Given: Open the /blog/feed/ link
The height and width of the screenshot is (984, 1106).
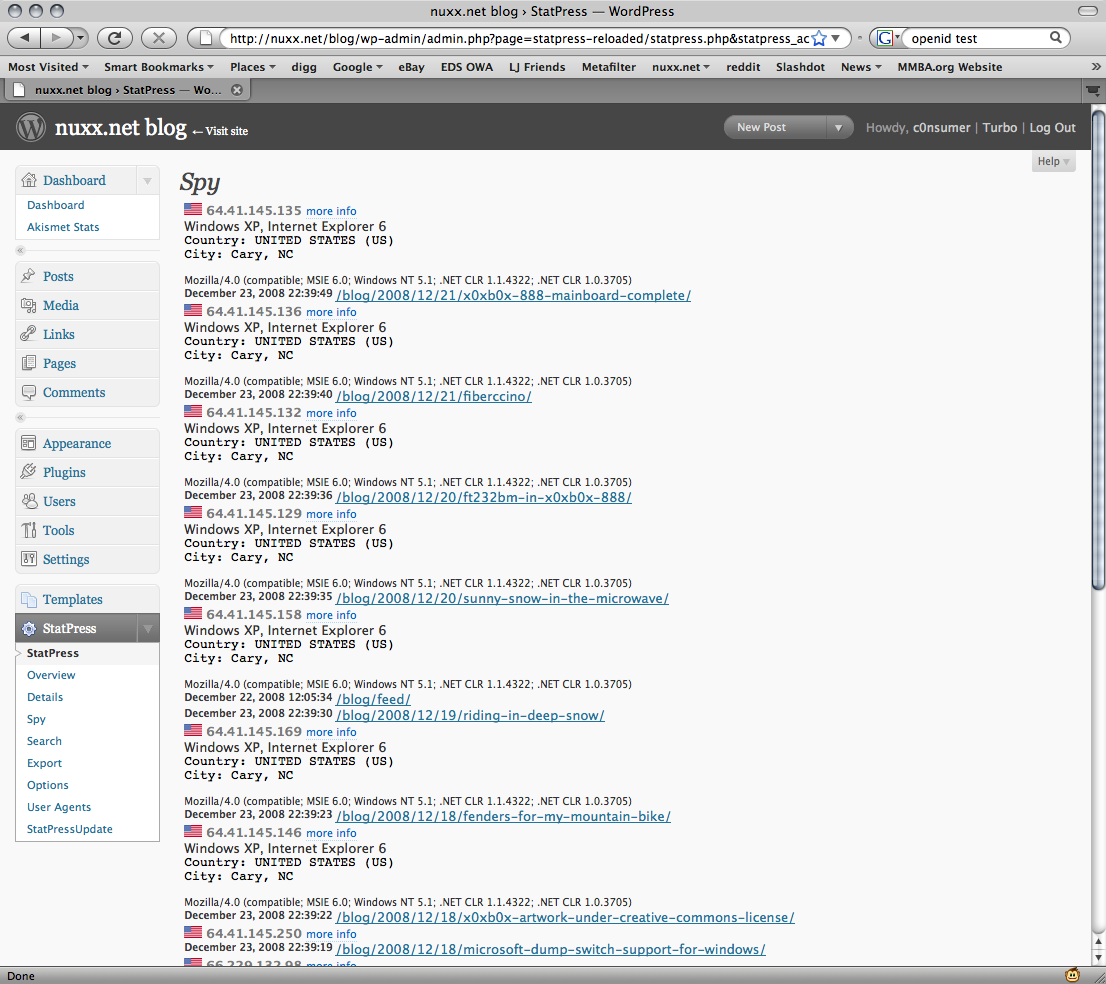Looking at the screenshot, I should coord(373,699).
